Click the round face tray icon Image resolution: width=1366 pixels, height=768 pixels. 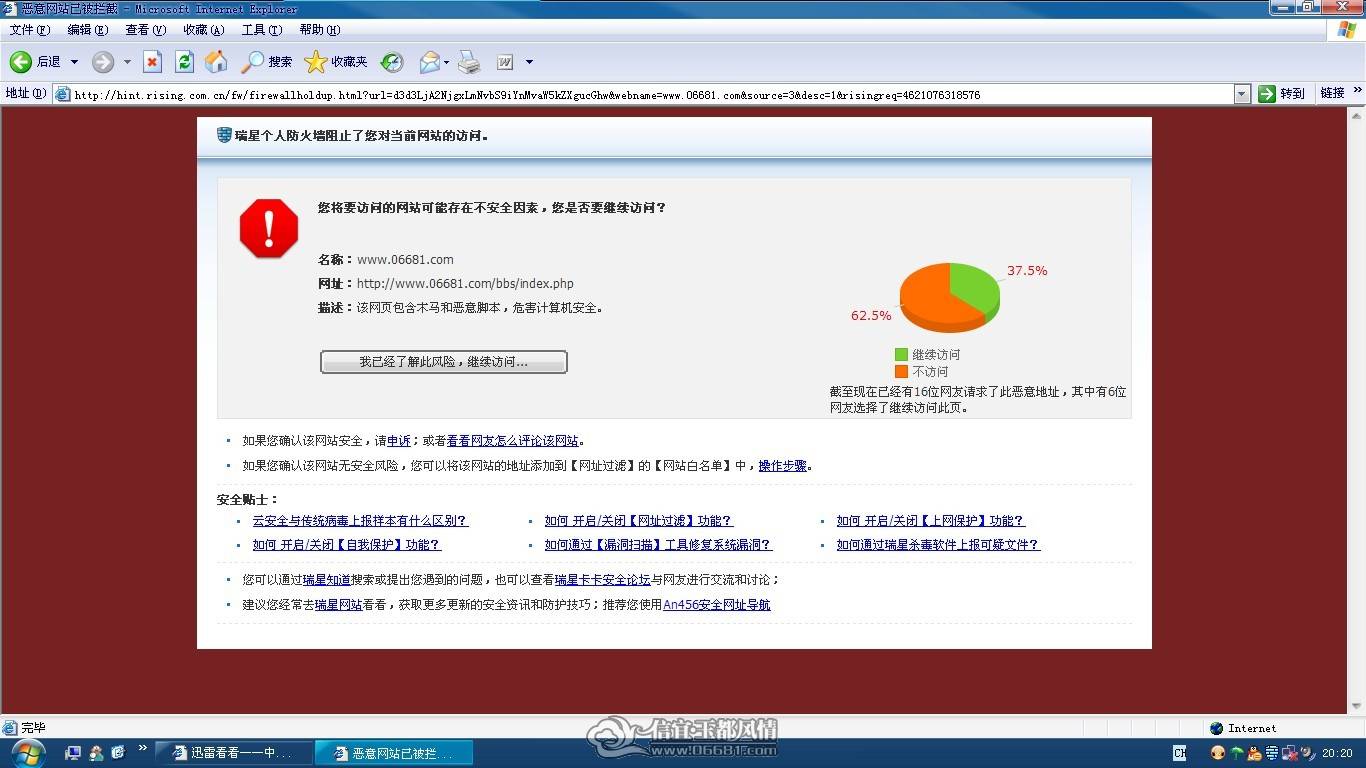tap(1218, 753)
